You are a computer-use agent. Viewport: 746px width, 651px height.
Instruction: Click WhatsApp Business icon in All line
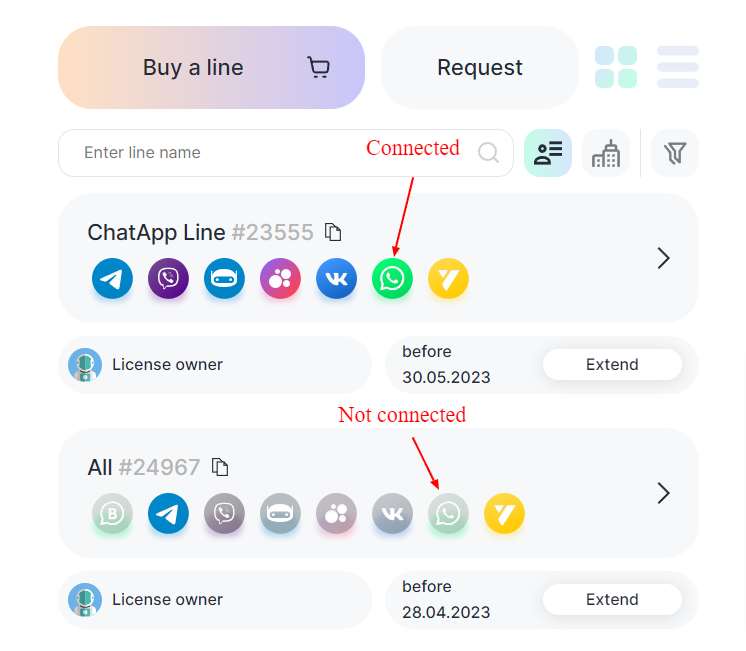tap(112, 514)
